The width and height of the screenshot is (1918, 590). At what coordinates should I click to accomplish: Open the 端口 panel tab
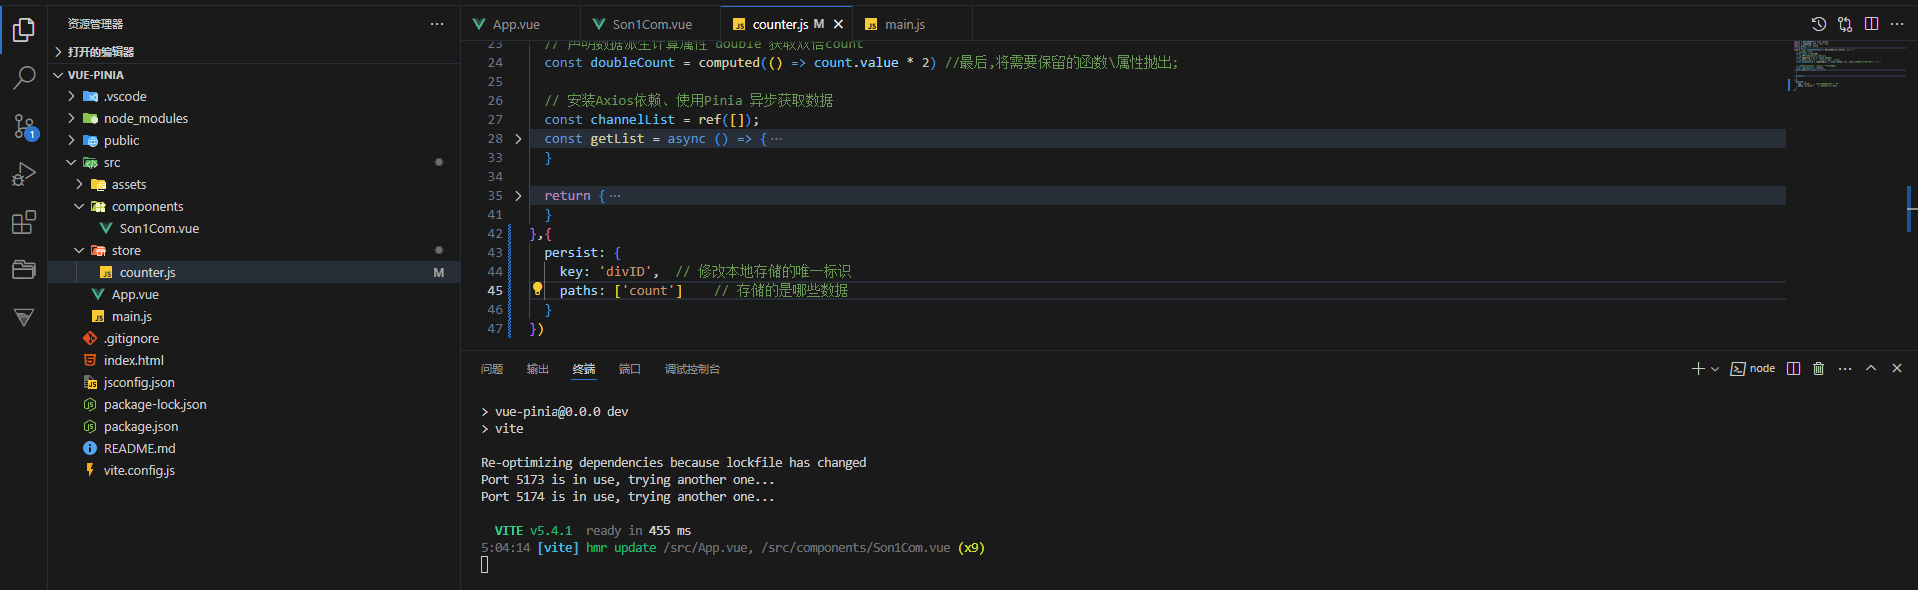coord(630,369)
